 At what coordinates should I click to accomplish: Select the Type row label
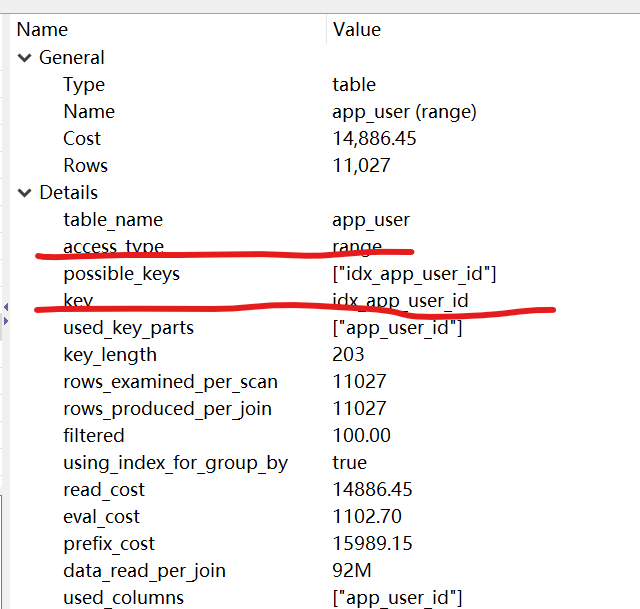click(84, 85)
